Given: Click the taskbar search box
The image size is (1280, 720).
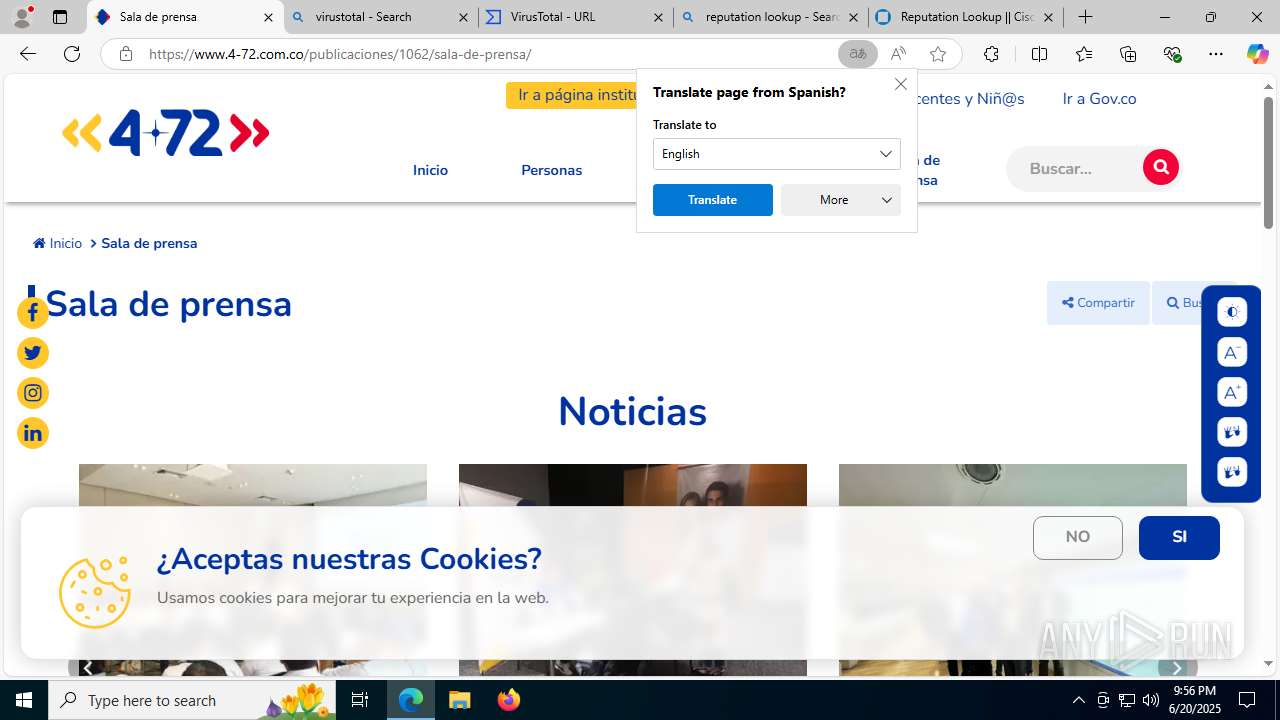Looking at the screenshot, I should pos(192,700).
